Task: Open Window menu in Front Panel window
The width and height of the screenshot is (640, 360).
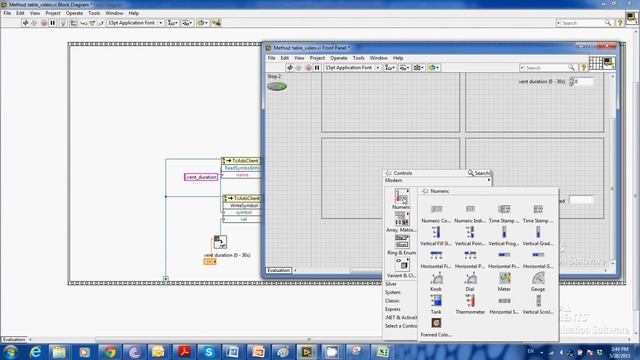Action: pyautogui.click(x=378, y=58)
